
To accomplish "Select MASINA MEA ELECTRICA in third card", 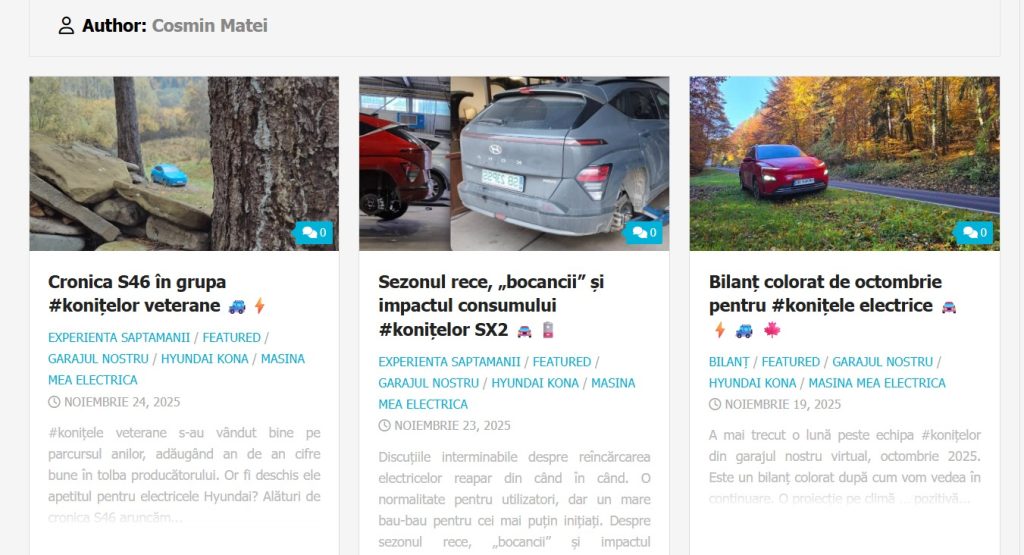I will [877, 383].
